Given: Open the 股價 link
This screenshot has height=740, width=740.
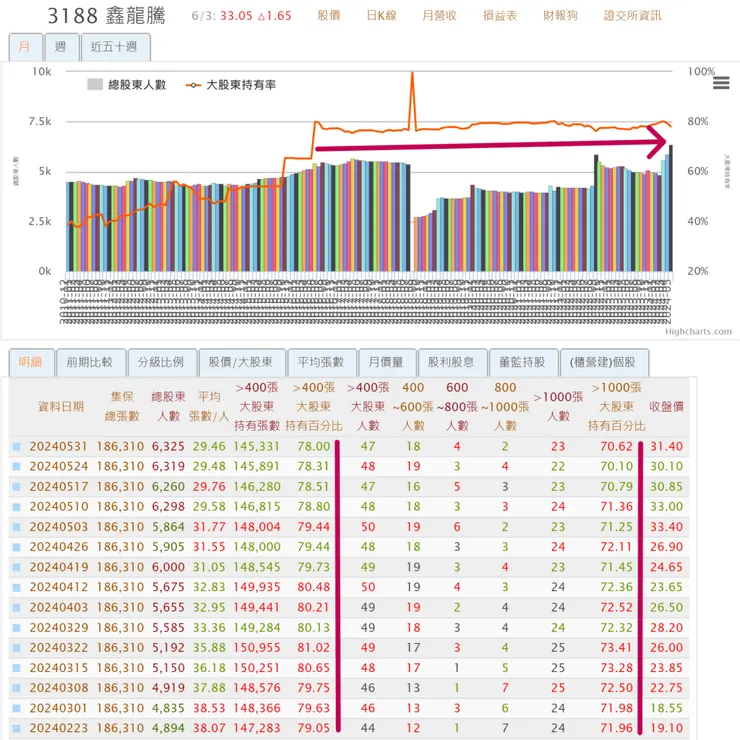Looking at the screenshot, I should coord(328,16).
